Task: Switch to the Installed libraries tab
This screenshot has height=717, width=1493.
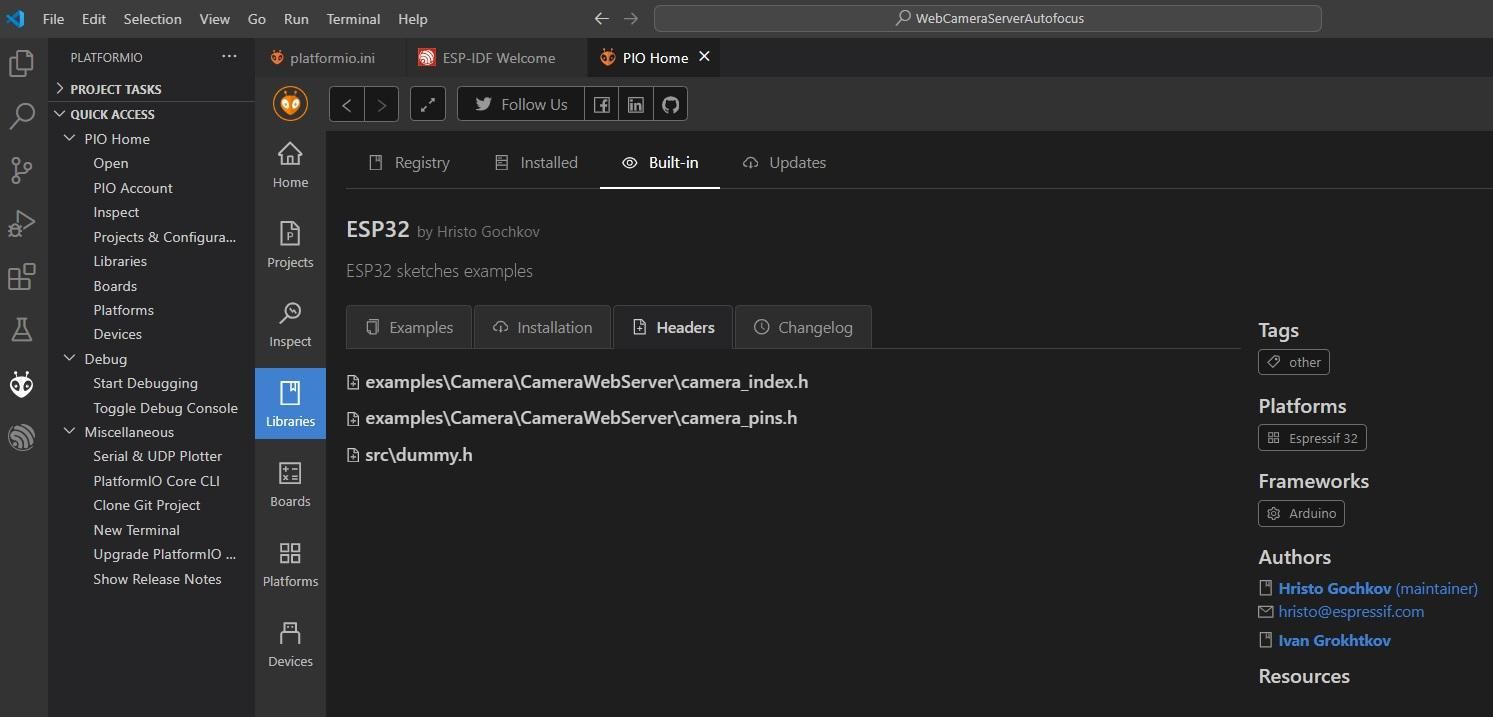Action: pos(536,162)
